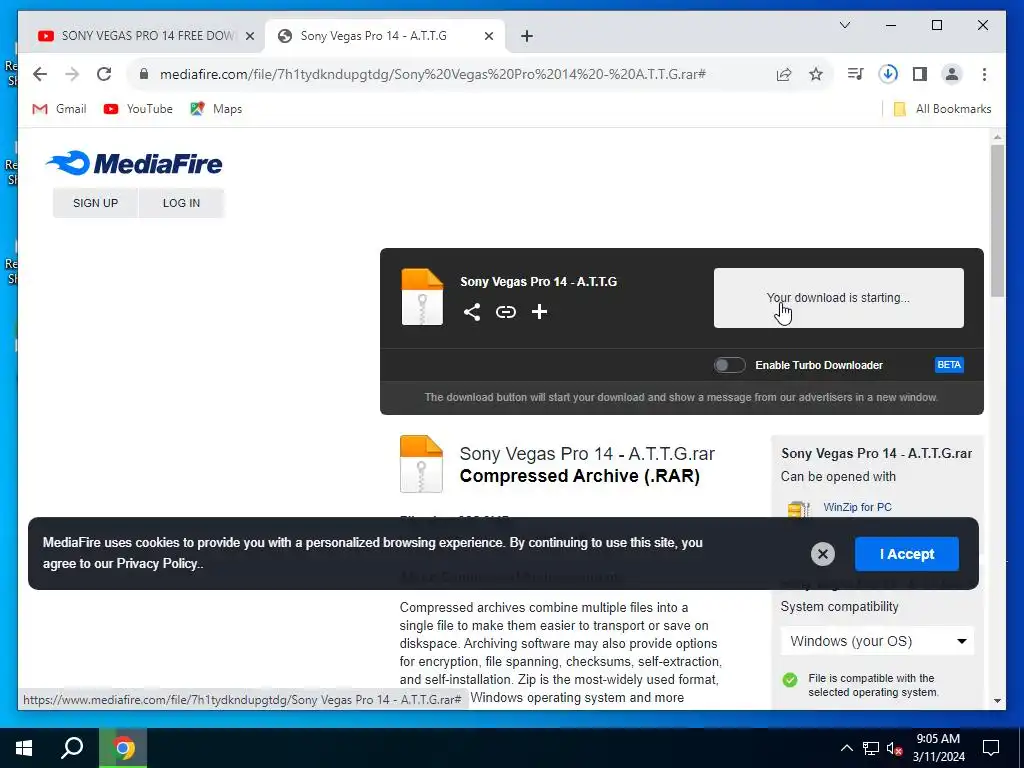Open the notification center
This screenshot has height=768, width=1024.
991,748
